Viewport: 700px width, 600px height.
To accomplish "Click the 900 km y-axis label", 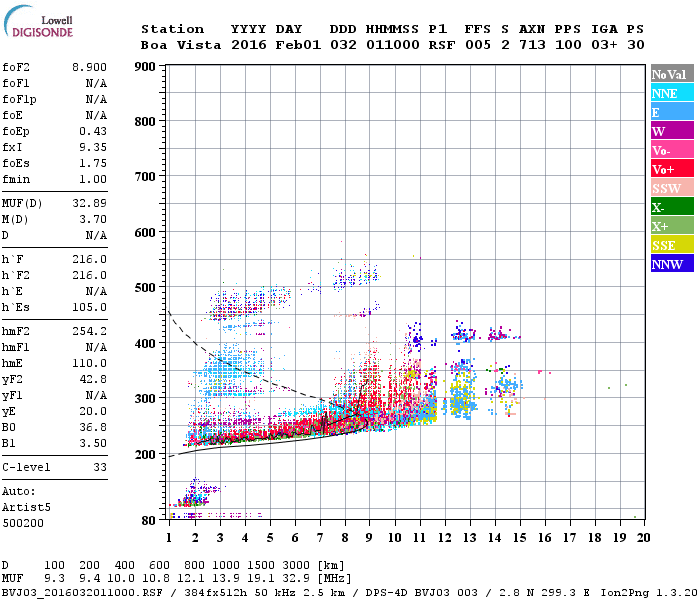I will coord(145,67).
